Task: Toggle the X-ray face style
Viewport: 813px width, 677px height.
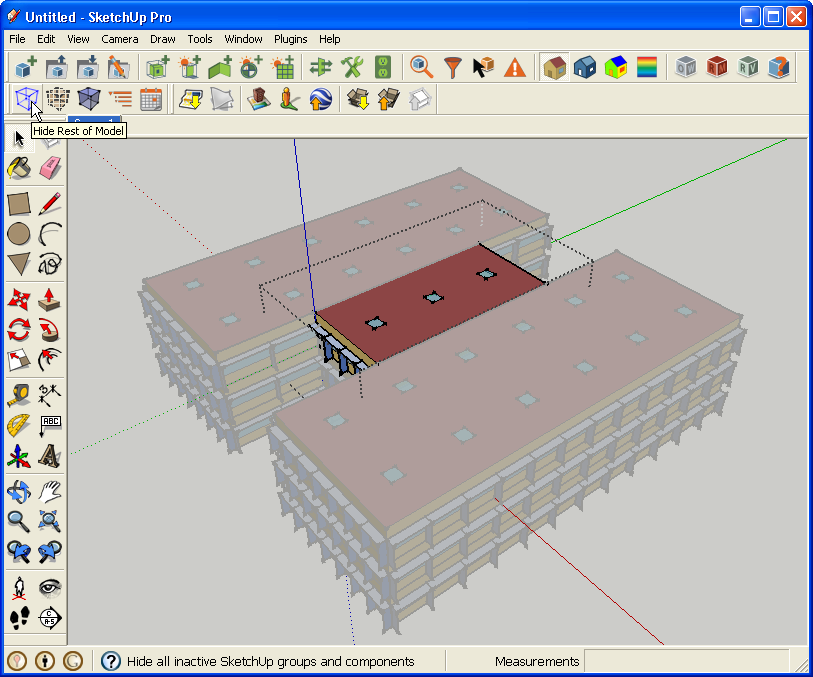Action: click(x=57, y=99)
